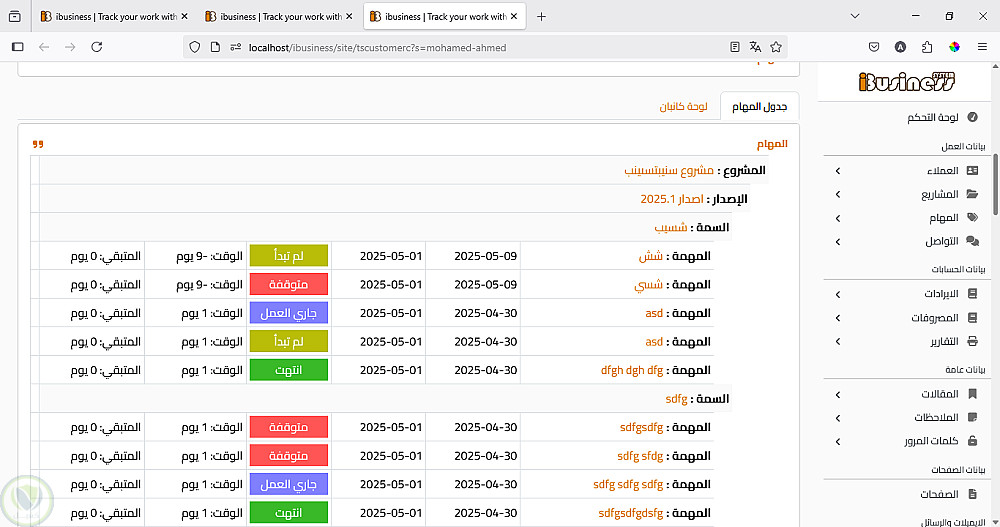Open Firefox translate page icon

(755, 47)
